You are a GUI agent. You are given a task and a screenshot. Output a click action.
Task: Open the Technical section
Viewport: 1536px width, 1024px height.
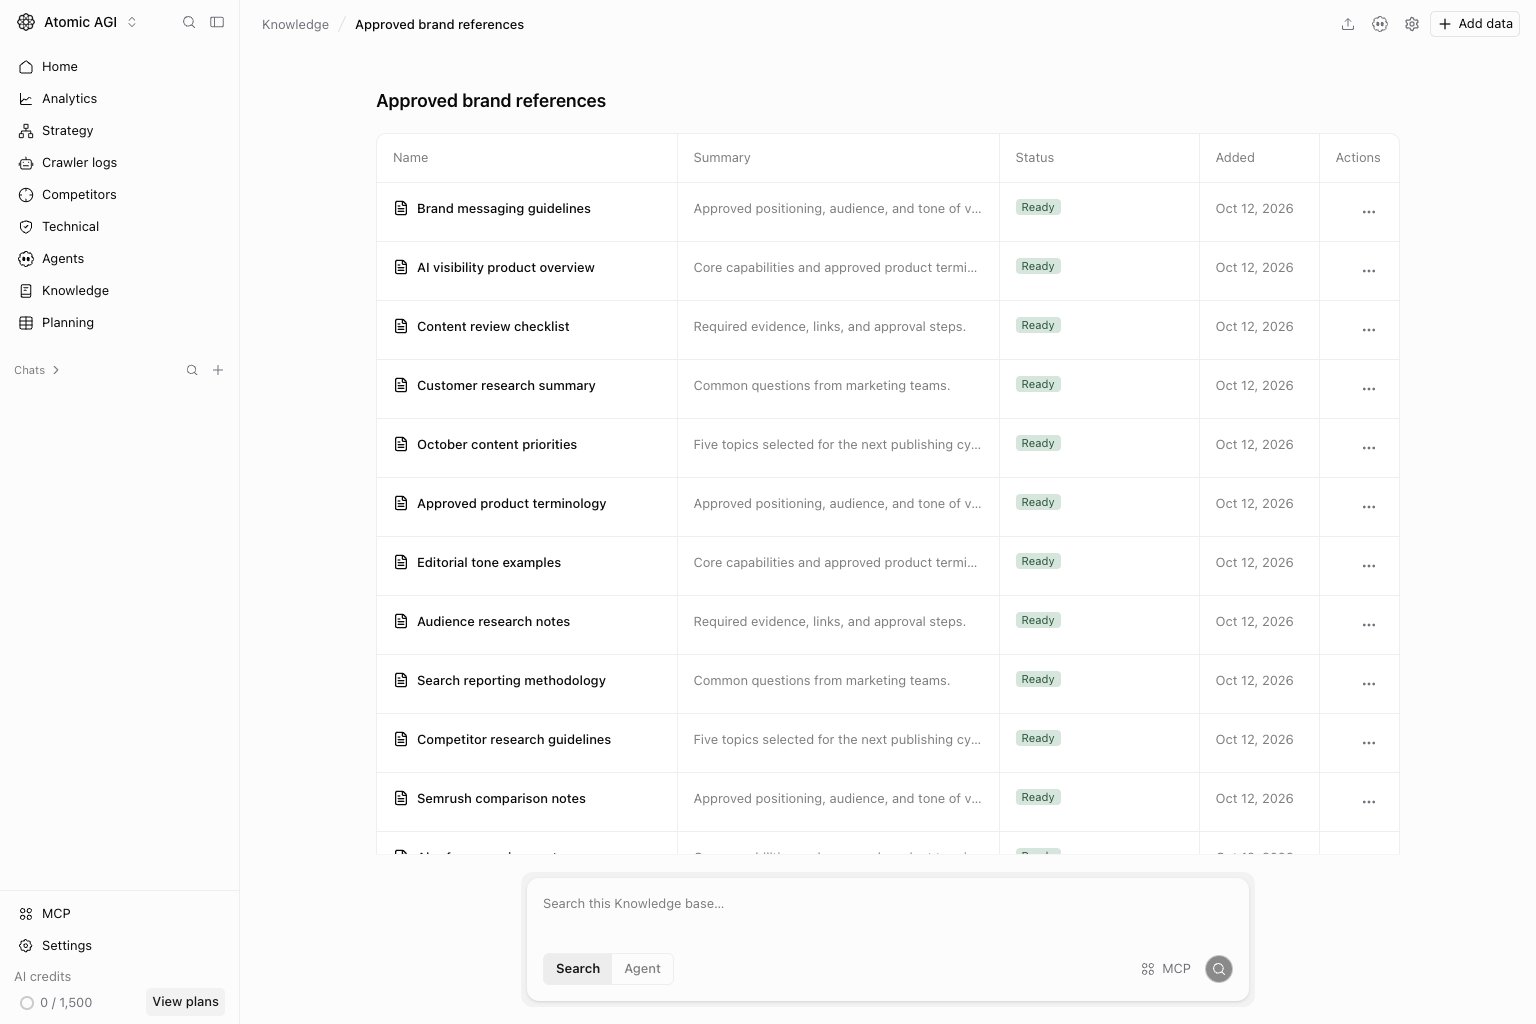tap(119, 227)
